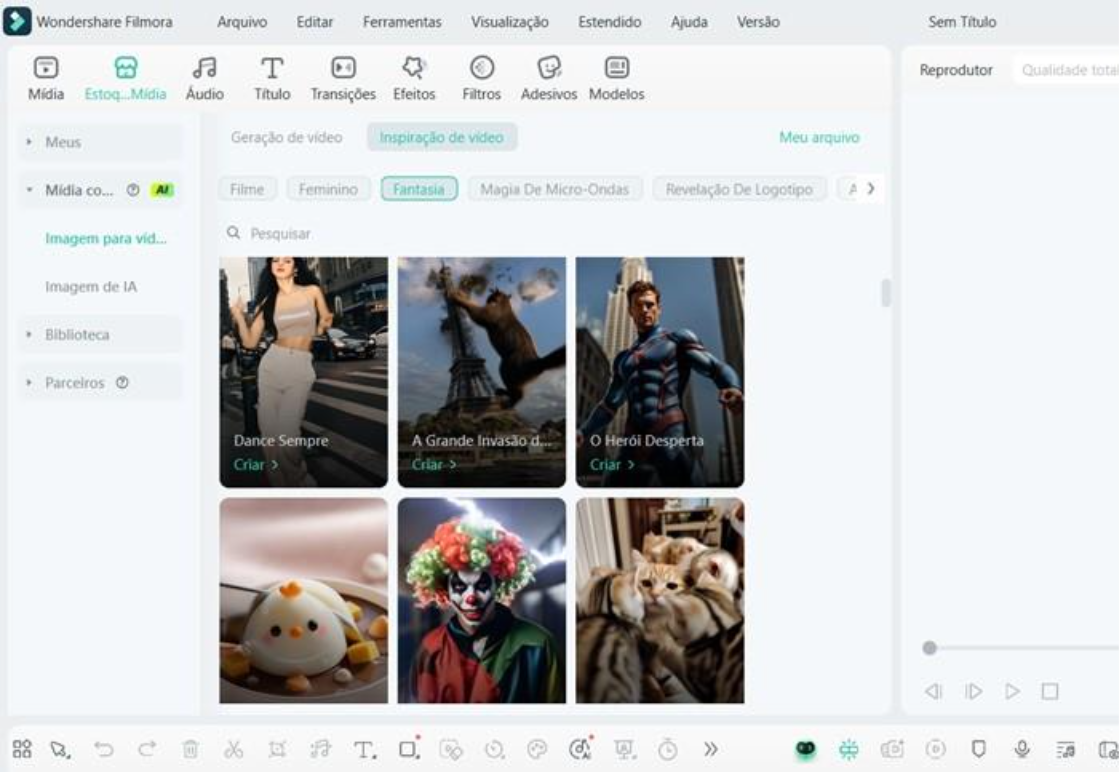Open the Título text library
The height and width of the screenshot is (772, 1120).
click(271, 79)
